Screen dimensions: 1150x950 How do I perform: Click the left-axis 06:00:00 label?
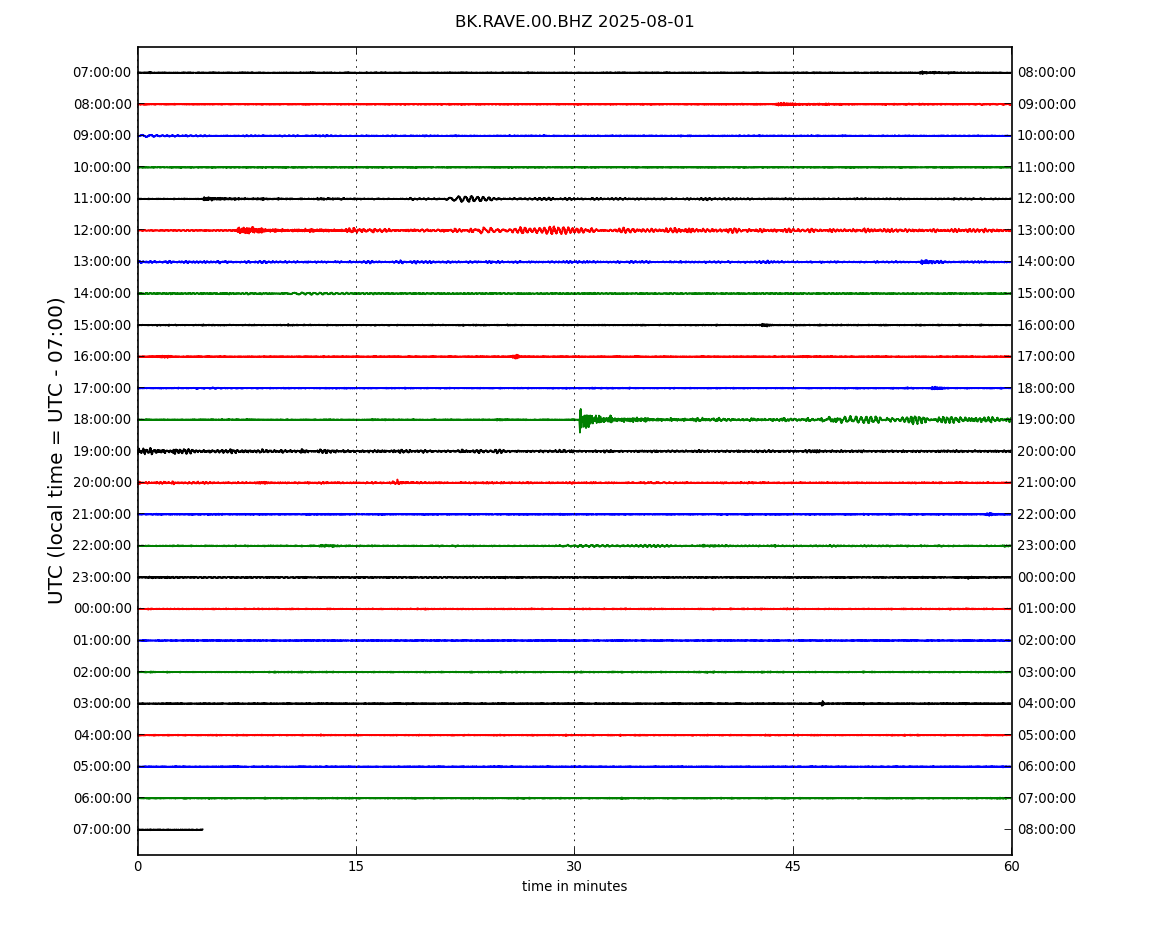pyautogui.click(x=103, y=798)
